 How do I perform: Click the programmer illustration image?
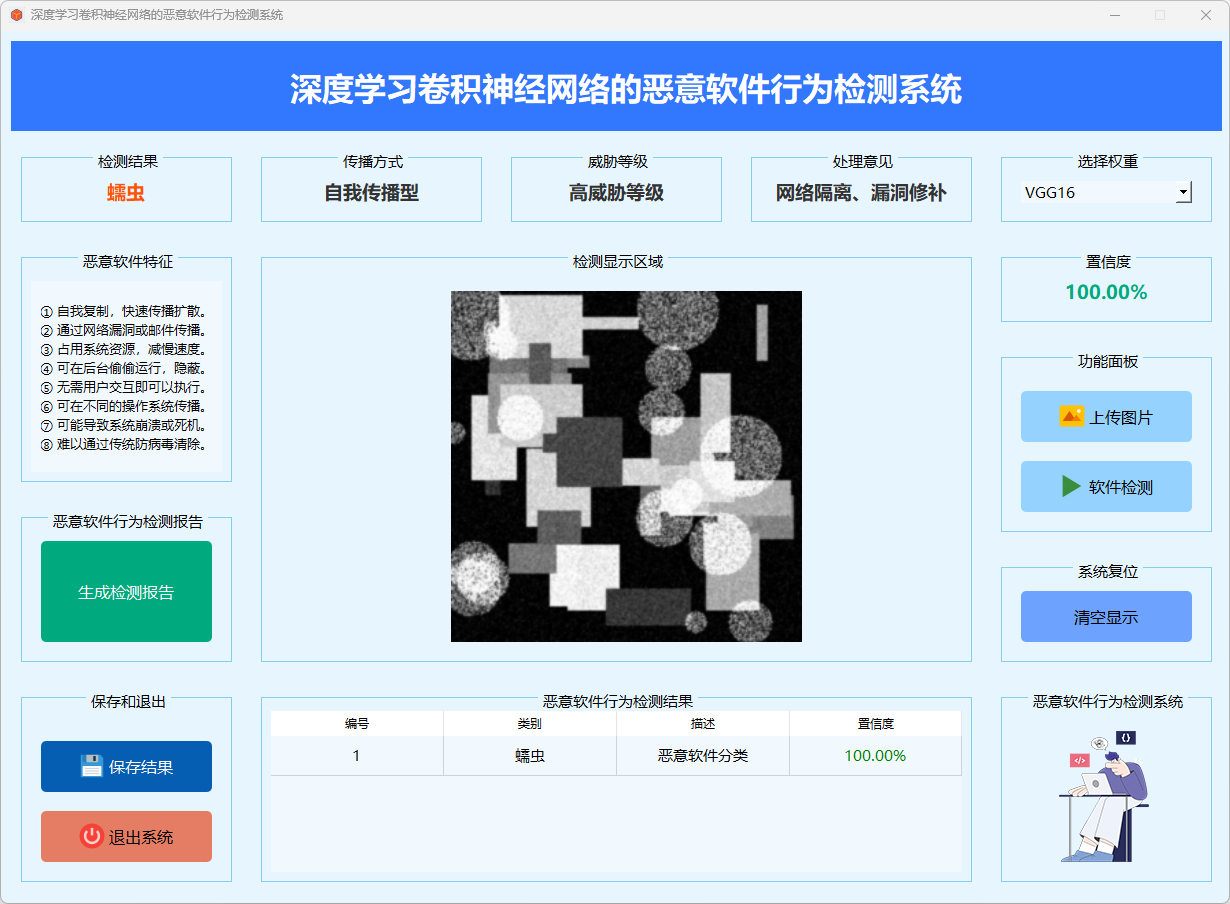[1105, 796]
